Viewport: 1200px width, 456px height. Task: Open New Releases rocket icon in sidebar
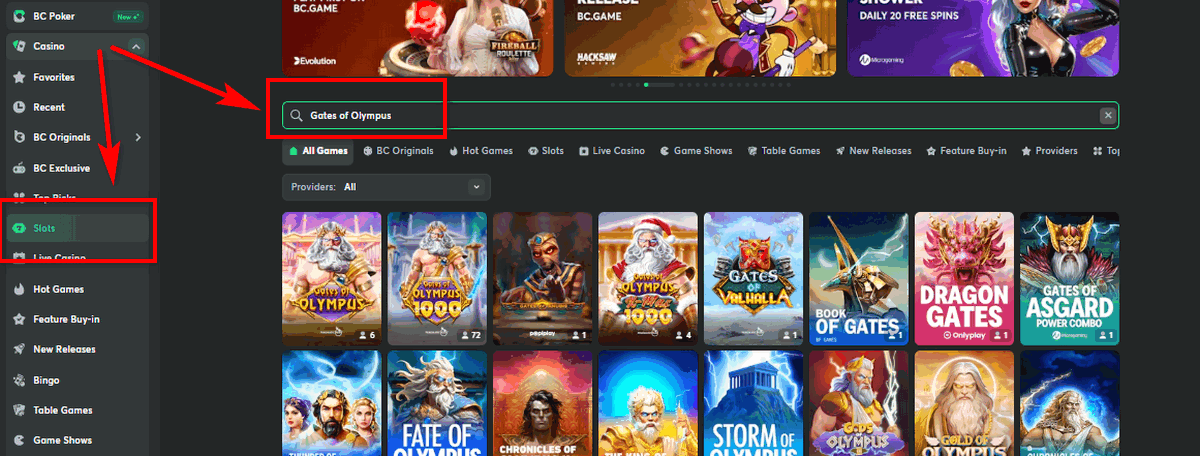tap(18, 349)
